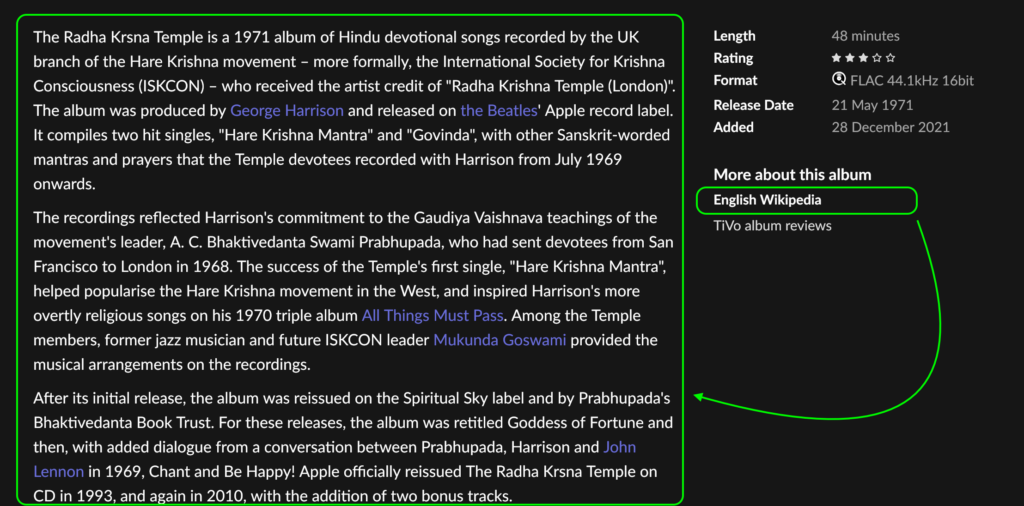Click the FLAC signal quality icon
Screen dimensions: 1024x506
(x=839, y=80)
